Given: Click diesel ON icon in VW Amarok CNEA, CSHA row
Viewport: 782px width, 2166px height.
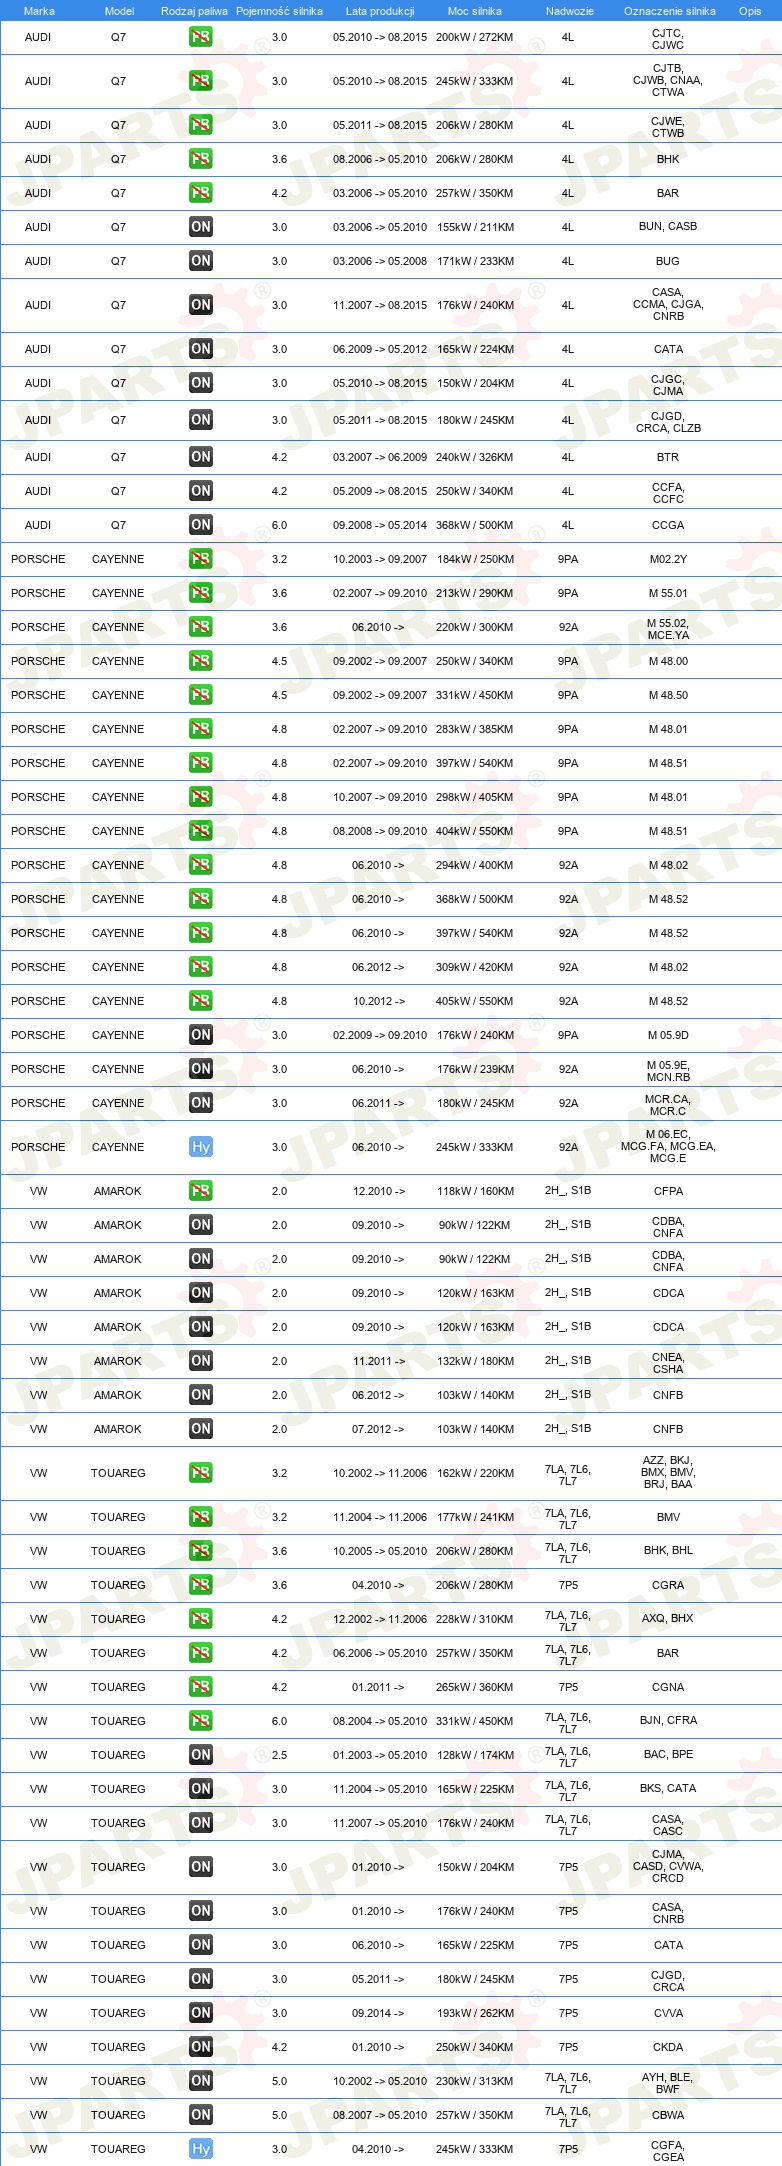Looking at the screenshot, I should pos(201,1361).
